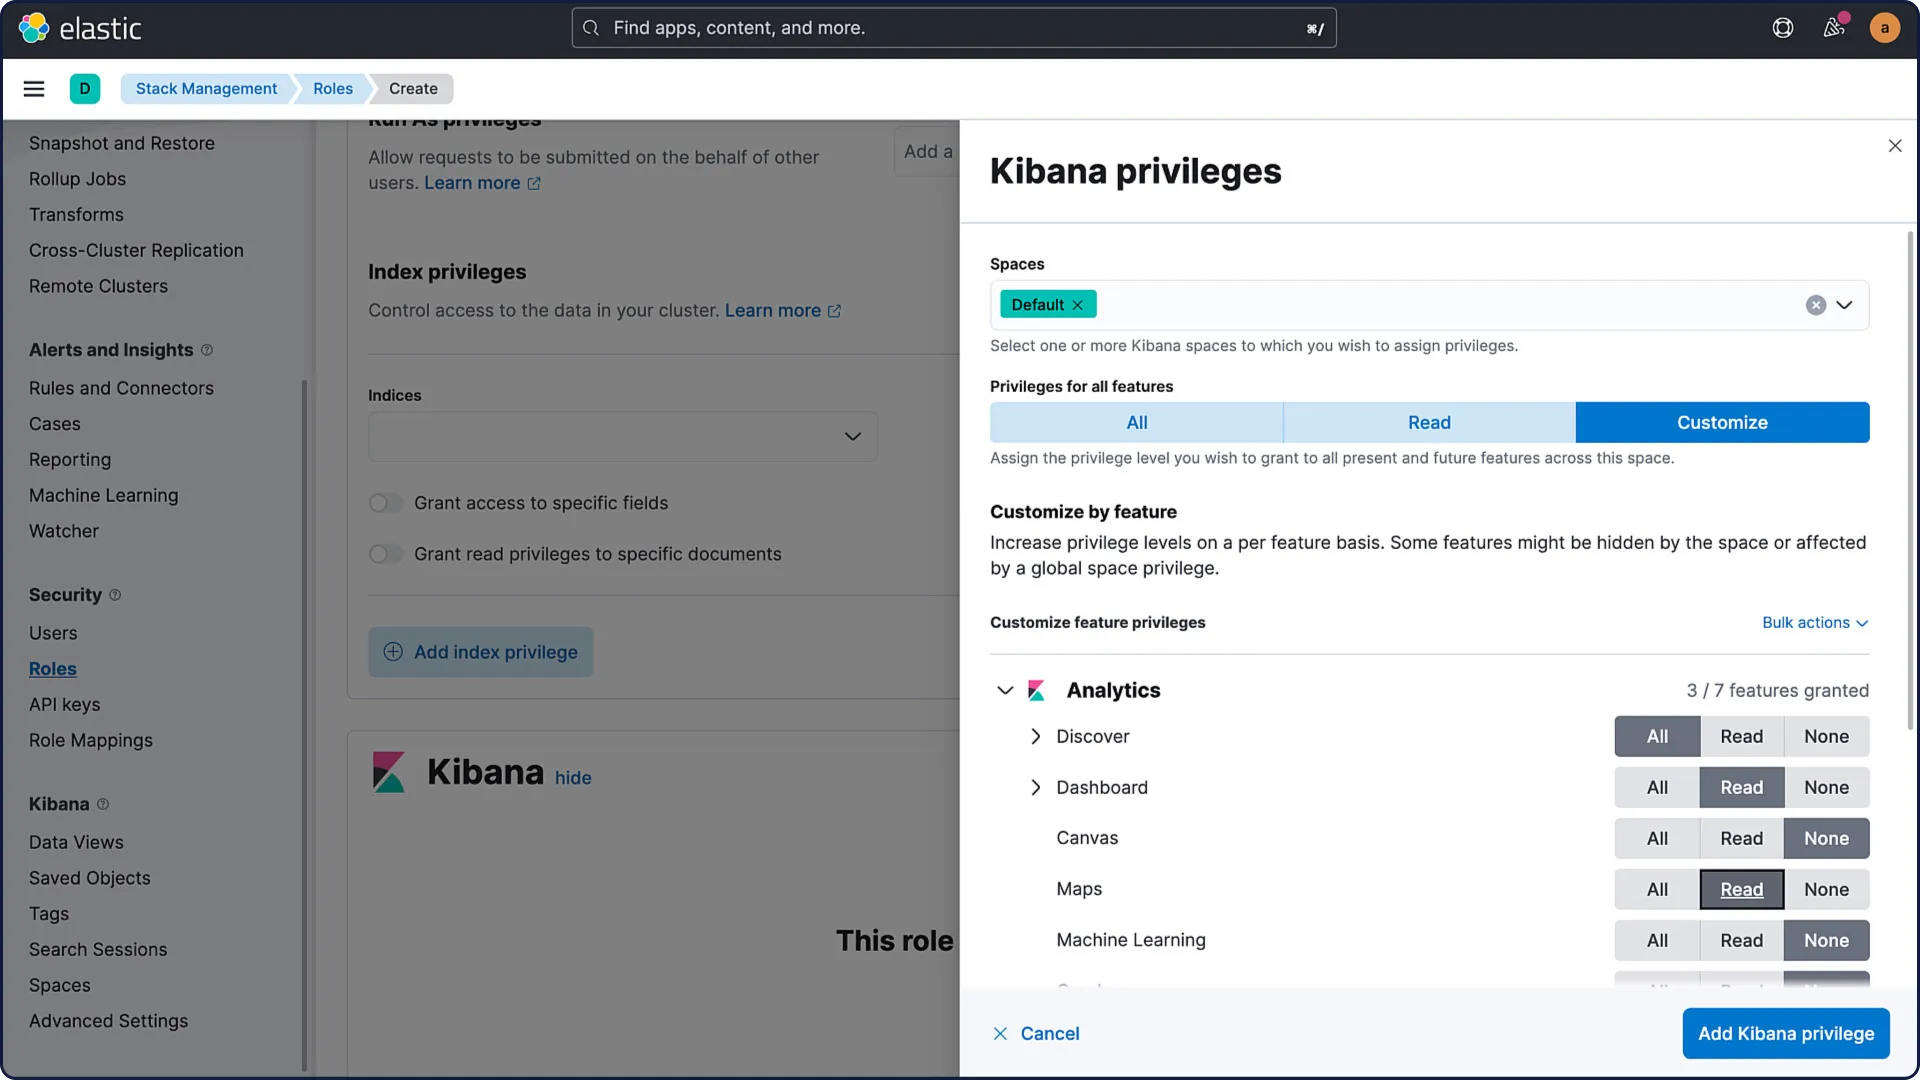Open Search Sessions sidebar item
1920x1080 pixels.
pos(98,949)
